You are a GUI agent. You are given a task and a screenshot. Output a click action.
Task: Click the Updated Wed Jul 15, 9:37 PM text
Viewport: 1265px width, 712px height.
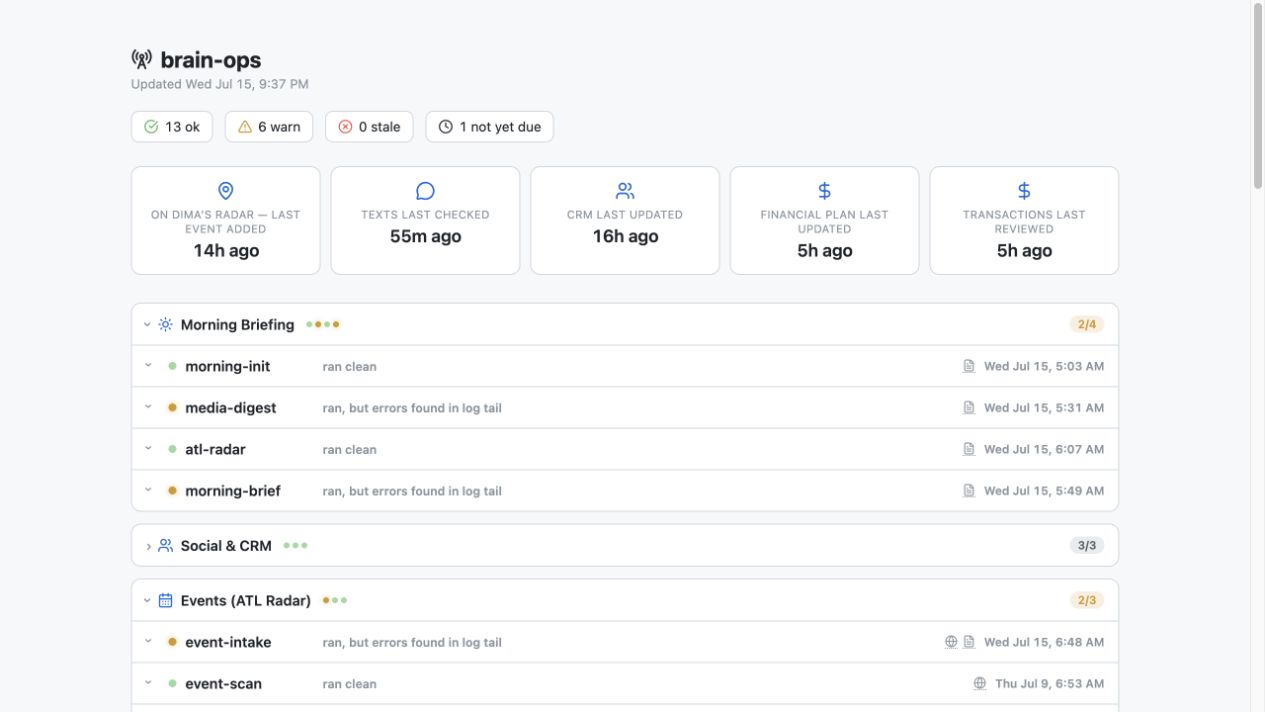[x=220, y=85]
